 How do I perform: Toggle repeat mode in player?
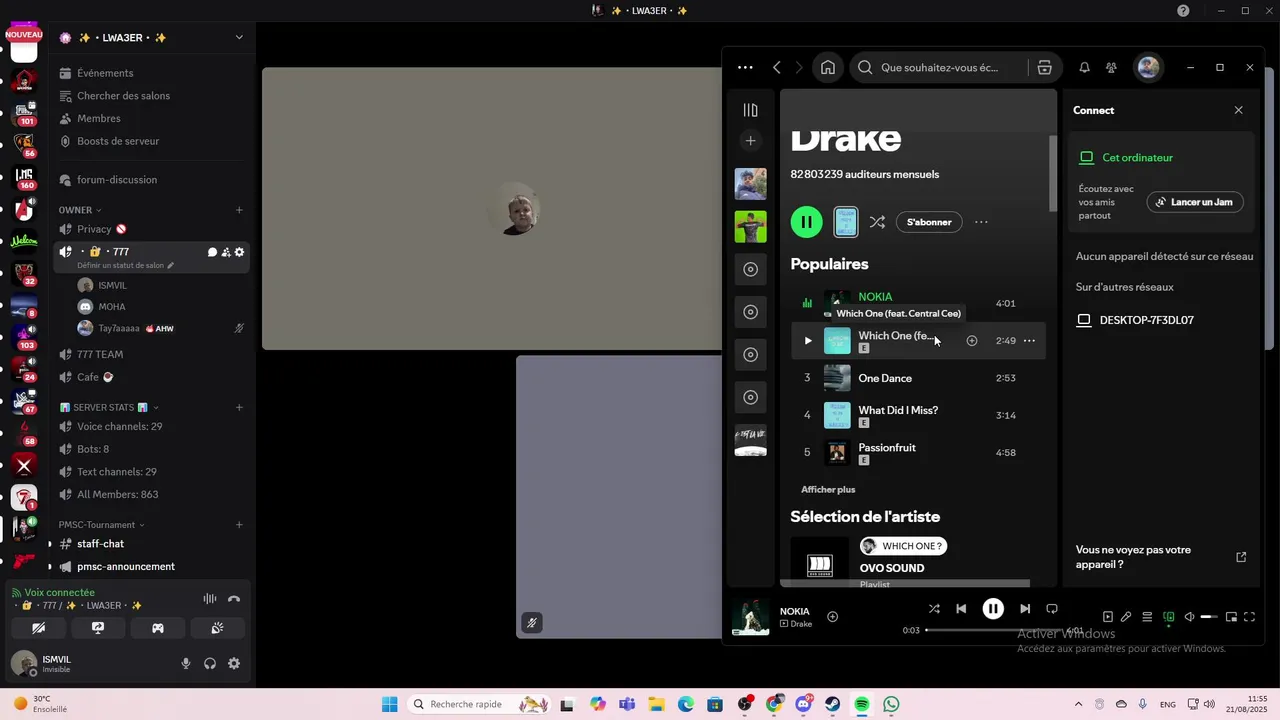click(x=1052, y=609)
